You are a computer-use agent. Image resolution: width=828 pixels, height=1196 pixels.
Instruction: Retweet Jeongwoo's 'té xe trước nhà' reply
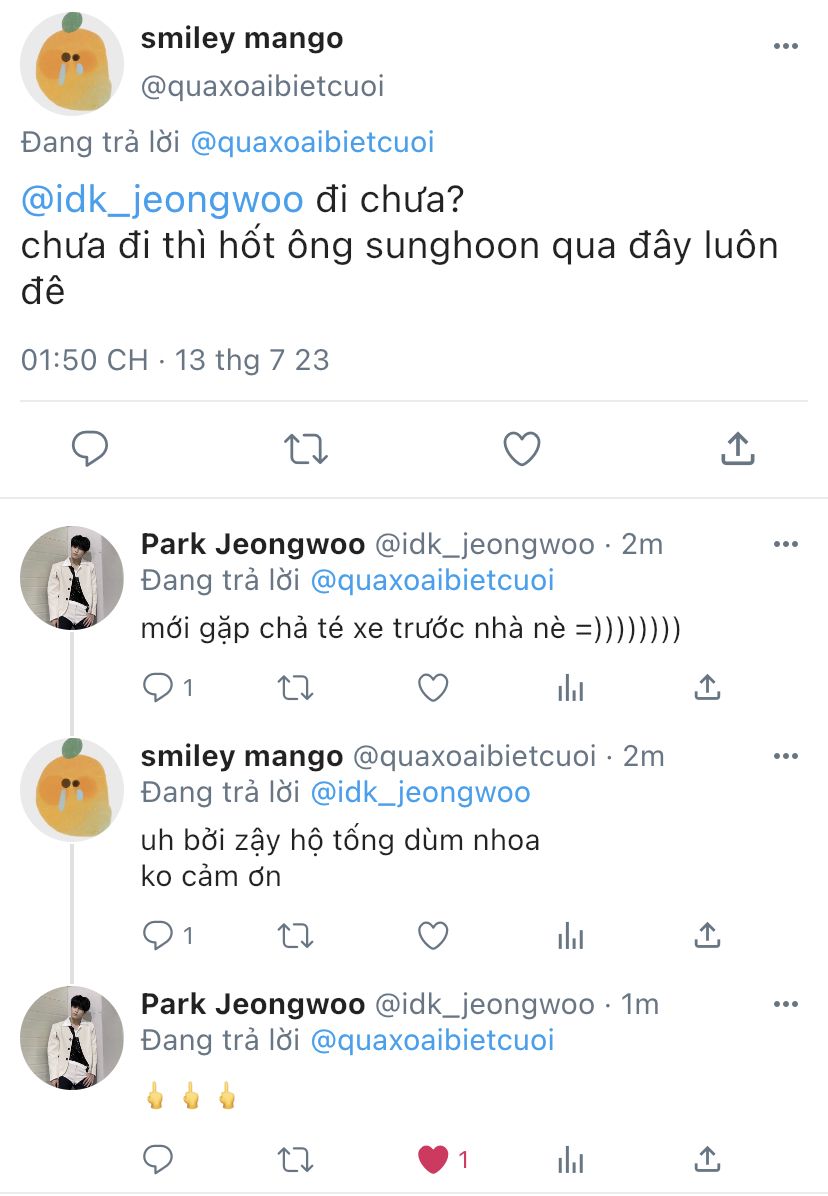[295, 687]
